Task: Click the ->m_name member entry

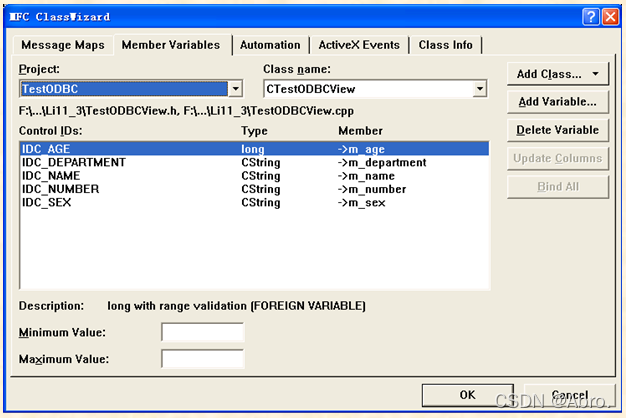Action: click(366, 176)
